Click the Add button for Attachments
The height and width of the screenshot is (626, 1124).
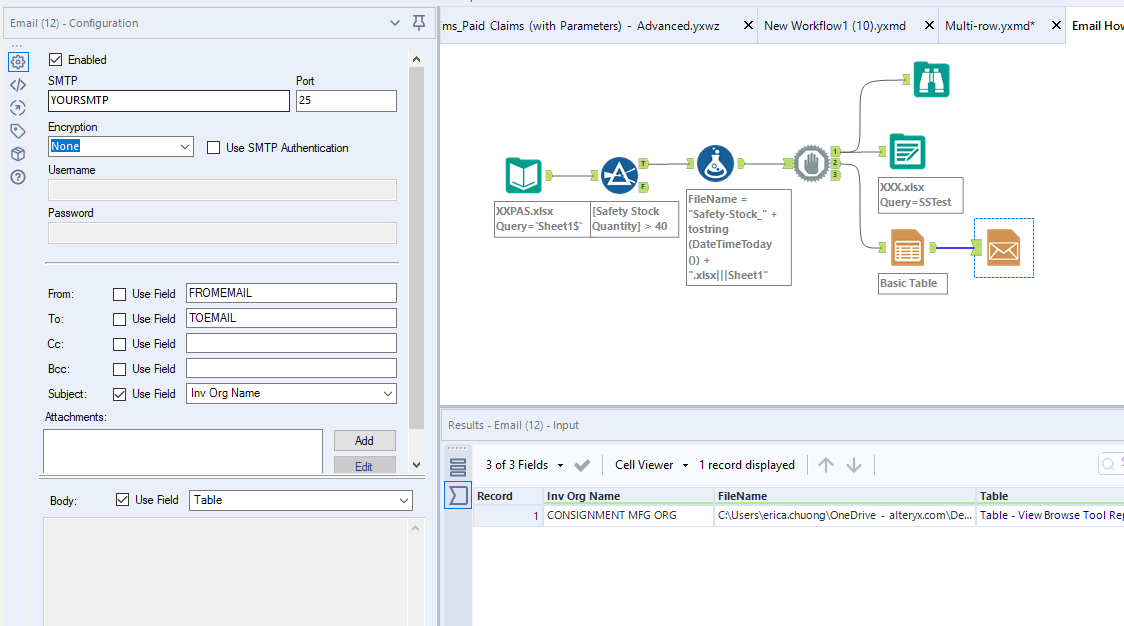364,440
